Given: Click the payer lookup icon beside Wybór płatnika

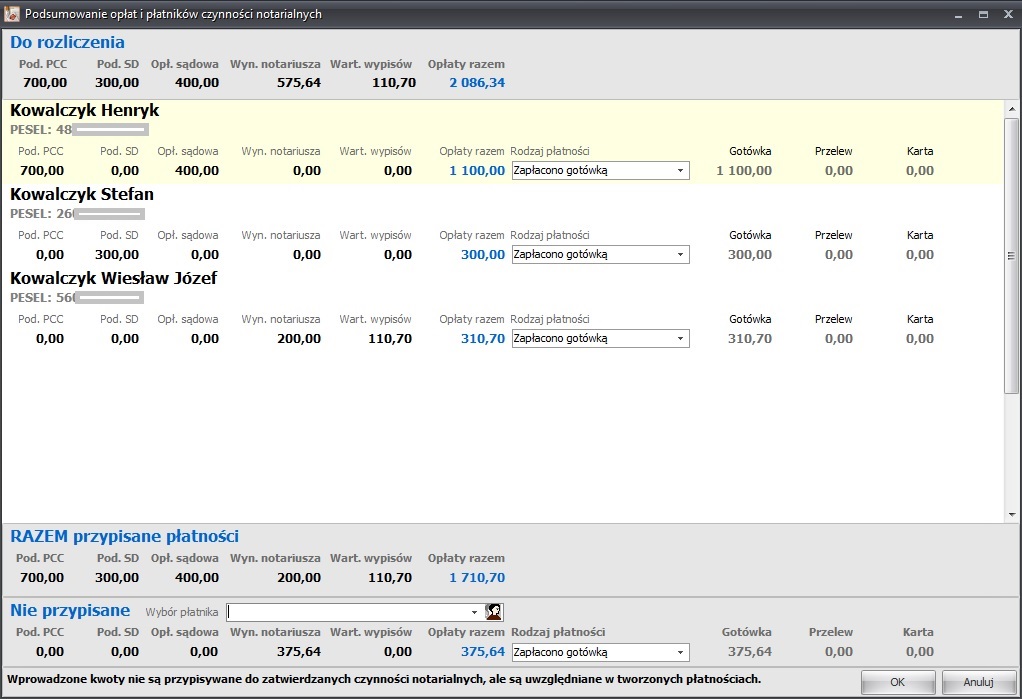Looking at the screenshot, I should click(493, 612).
